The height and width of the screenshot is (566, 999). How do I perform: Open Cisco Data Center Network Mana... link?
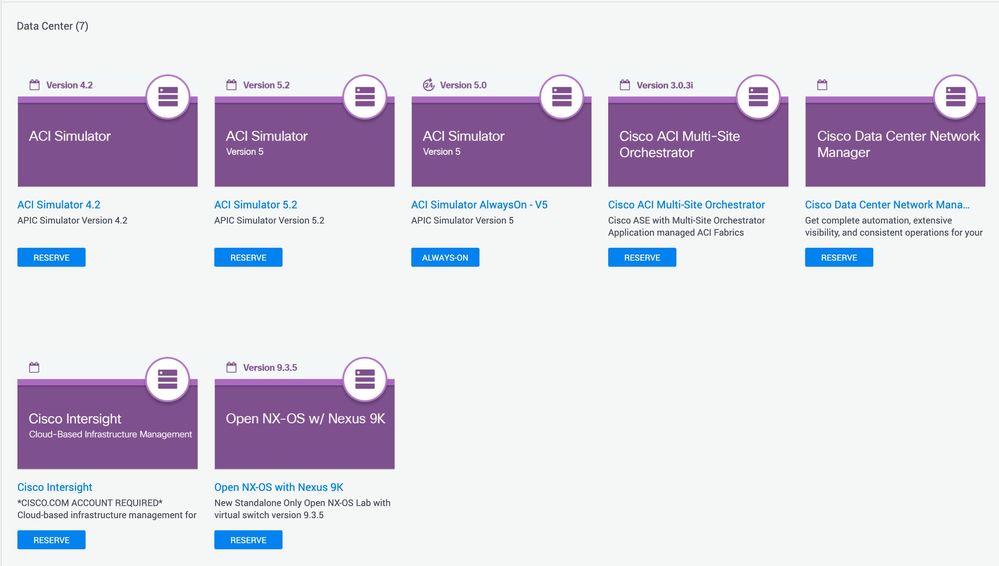887,205
